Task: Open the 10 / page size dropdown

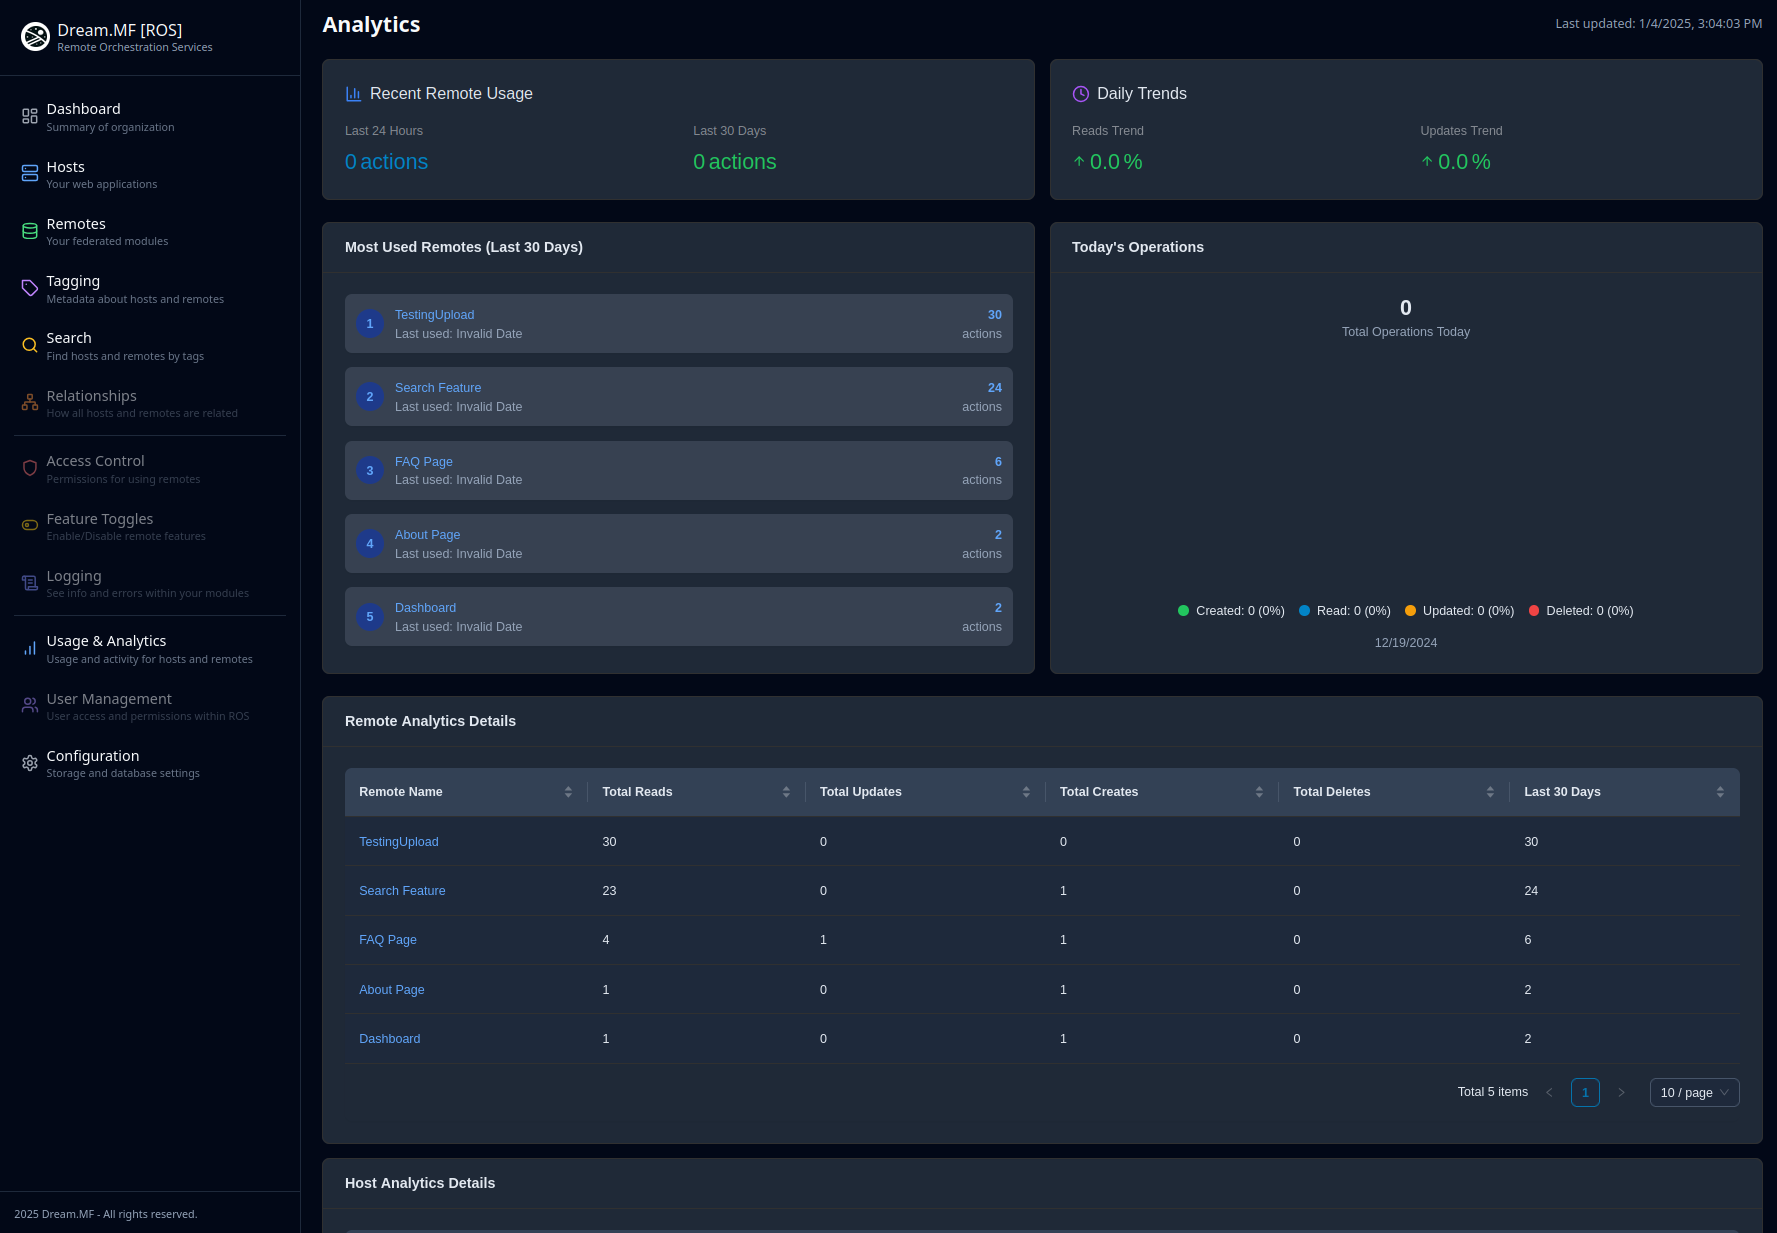Action: (1694, 1093)
